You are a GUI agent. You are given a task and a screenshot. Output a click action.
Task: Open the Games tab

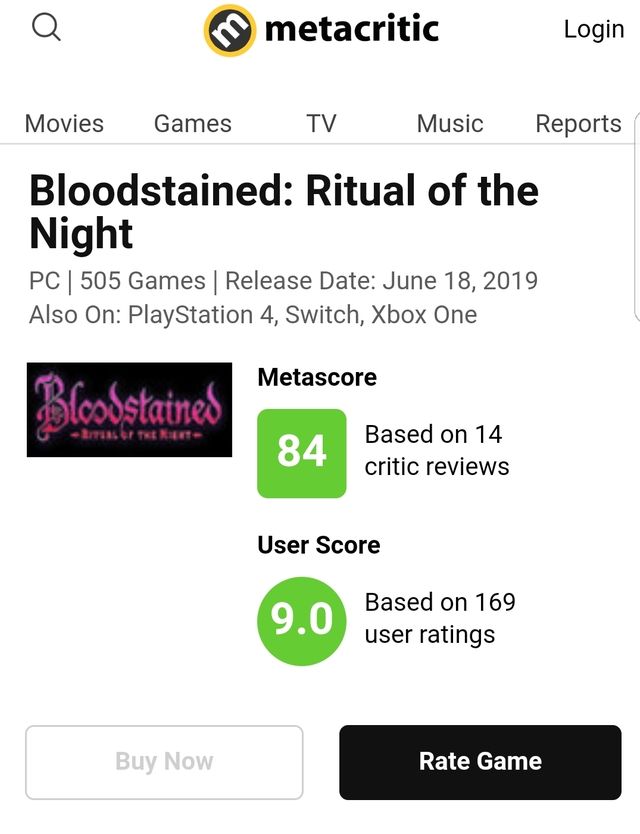point(192,123)
